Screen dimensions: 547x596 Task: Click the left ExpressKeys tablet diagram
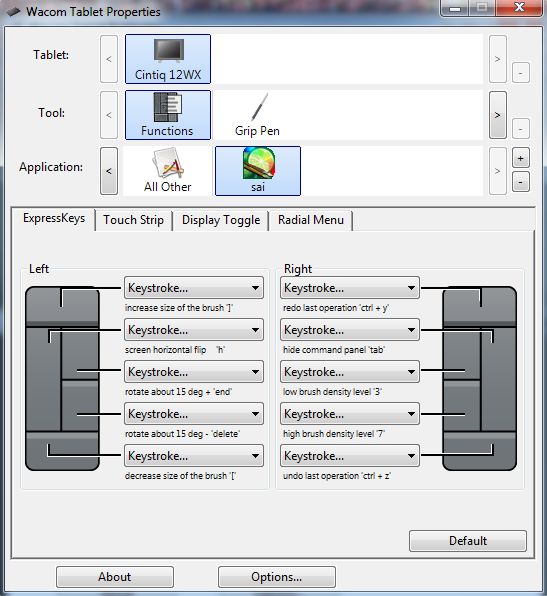(62, 378)
